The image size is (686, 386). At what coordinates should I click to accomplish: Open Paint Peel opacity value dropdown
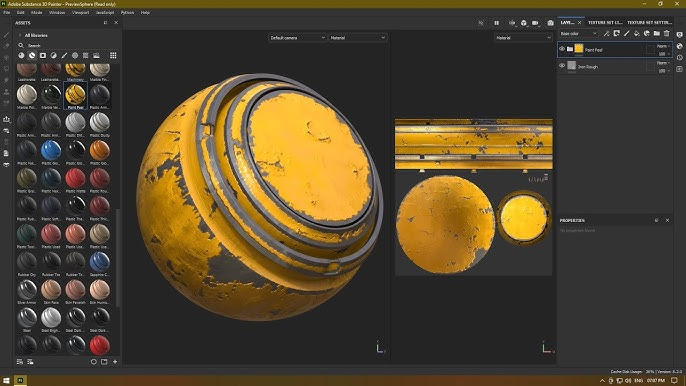coord(664,54)
